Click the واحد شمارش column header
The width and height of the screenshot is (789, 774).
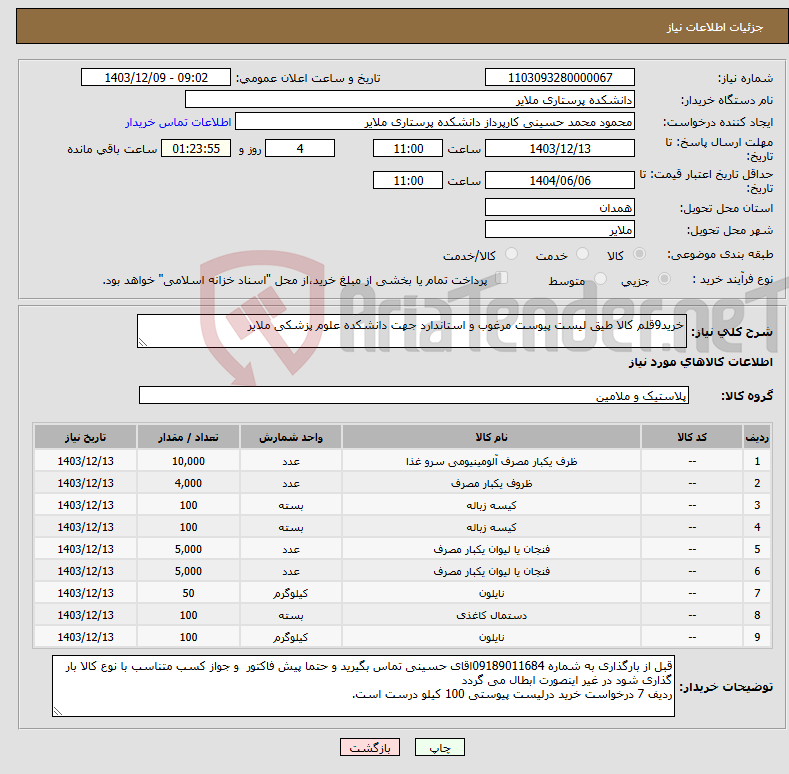pos(291,437)
